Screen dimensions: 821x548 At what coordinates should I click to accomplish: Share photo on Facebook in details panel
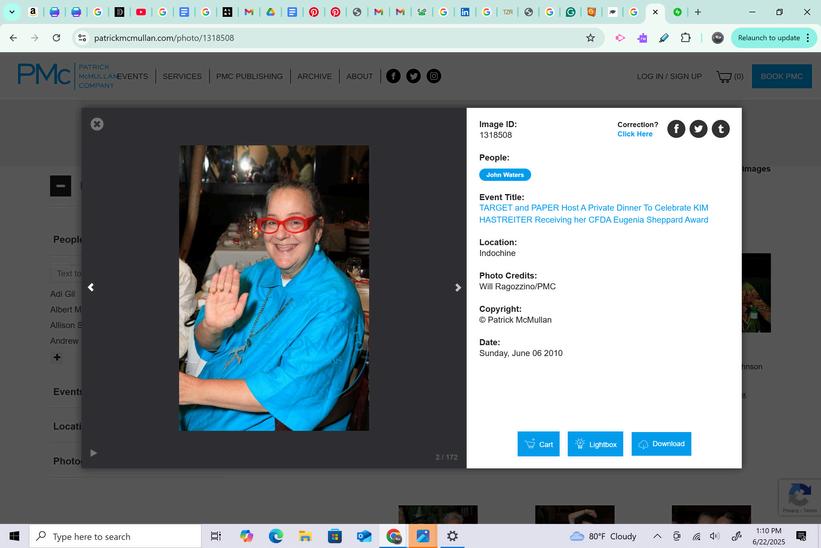click(x=676, y=129)
